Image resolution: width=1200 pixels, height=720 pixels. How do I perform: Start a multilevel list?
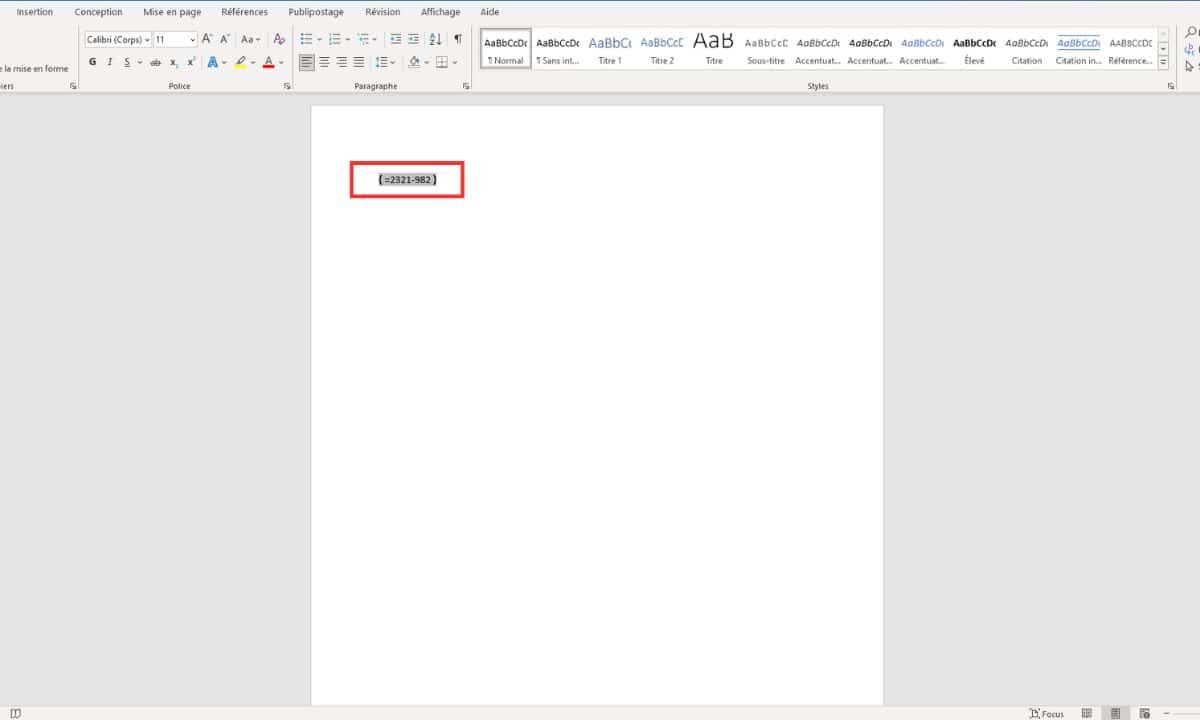363,39
